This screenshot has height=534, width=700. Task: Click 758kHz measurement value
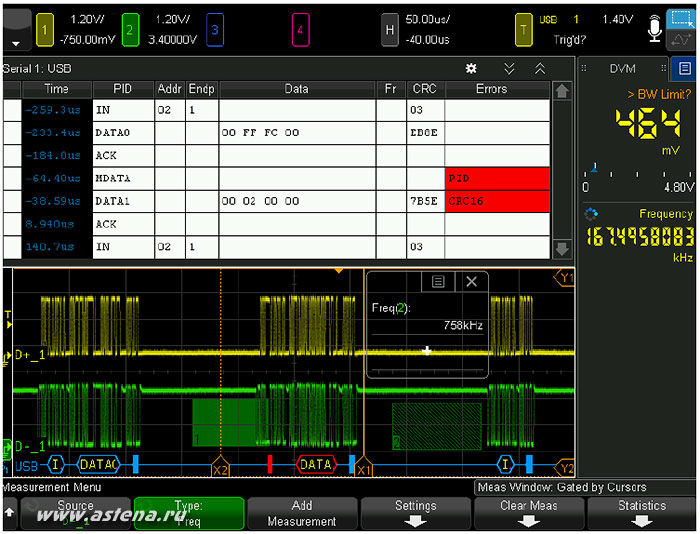coord(463,325)
